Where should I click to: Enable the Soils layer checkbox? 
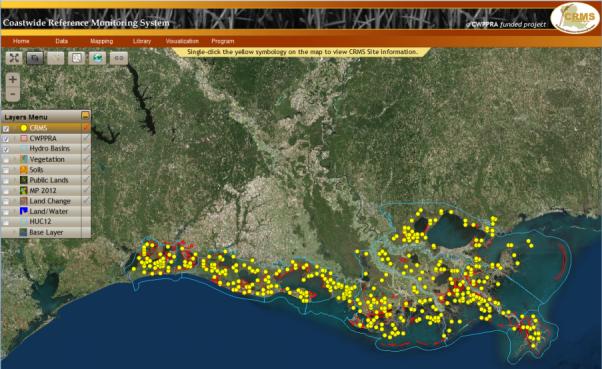pyautogui.click(x=6, y=170)
